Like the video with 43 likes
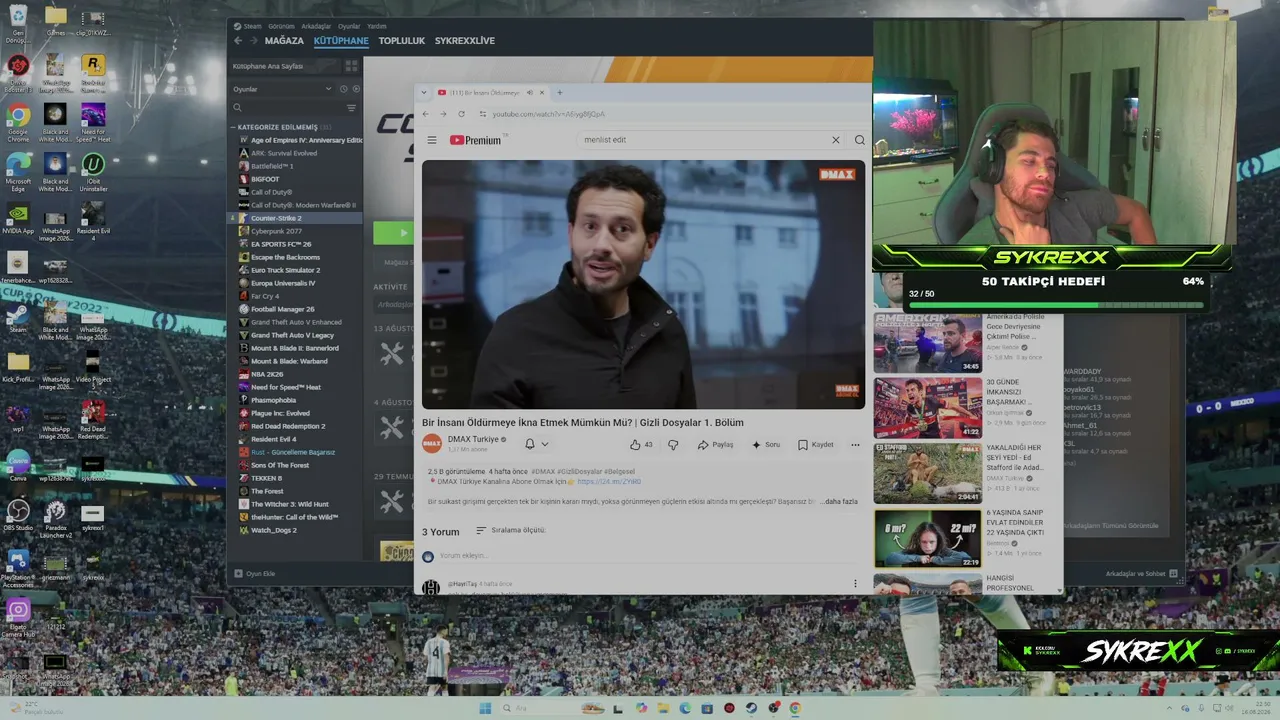The width and height of the screenshot is (1280, 720). click(x=641, y=445)
